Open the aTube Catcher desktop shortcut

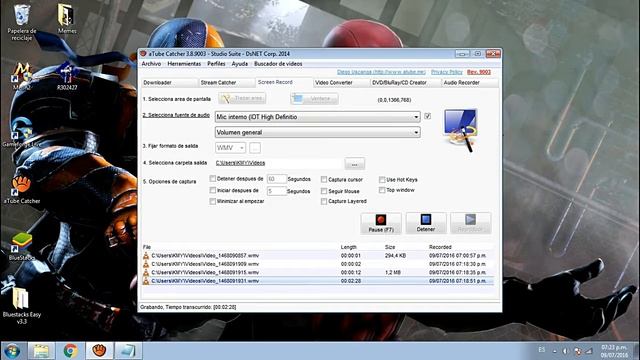pyautogui.click(x=22, y=189)
